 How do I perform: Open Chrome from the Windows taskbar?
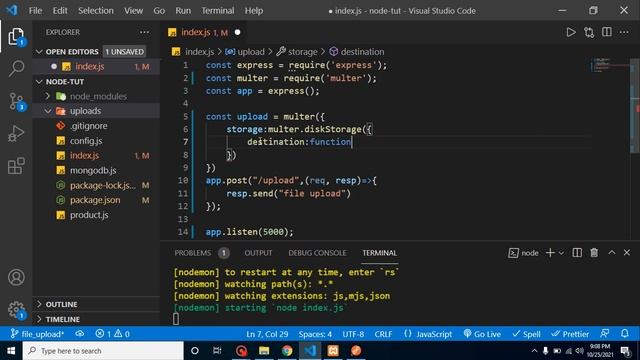287,351
